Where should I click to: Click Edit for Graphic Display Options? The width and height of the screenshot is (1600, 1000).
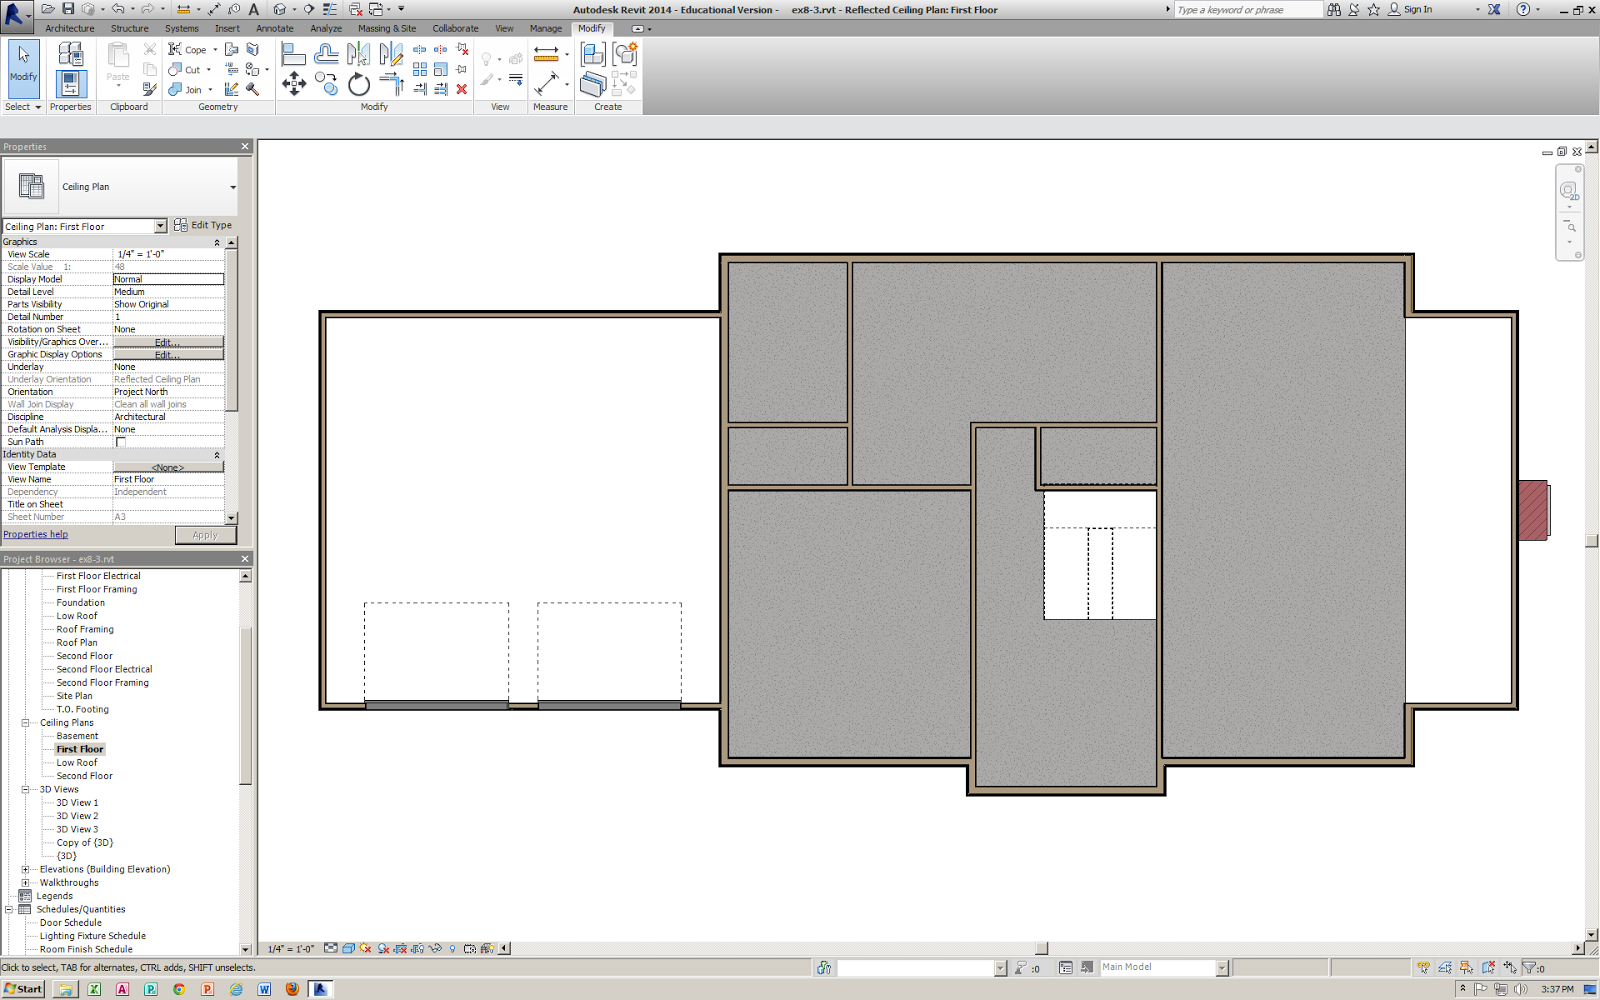click(x=168, y=354)
